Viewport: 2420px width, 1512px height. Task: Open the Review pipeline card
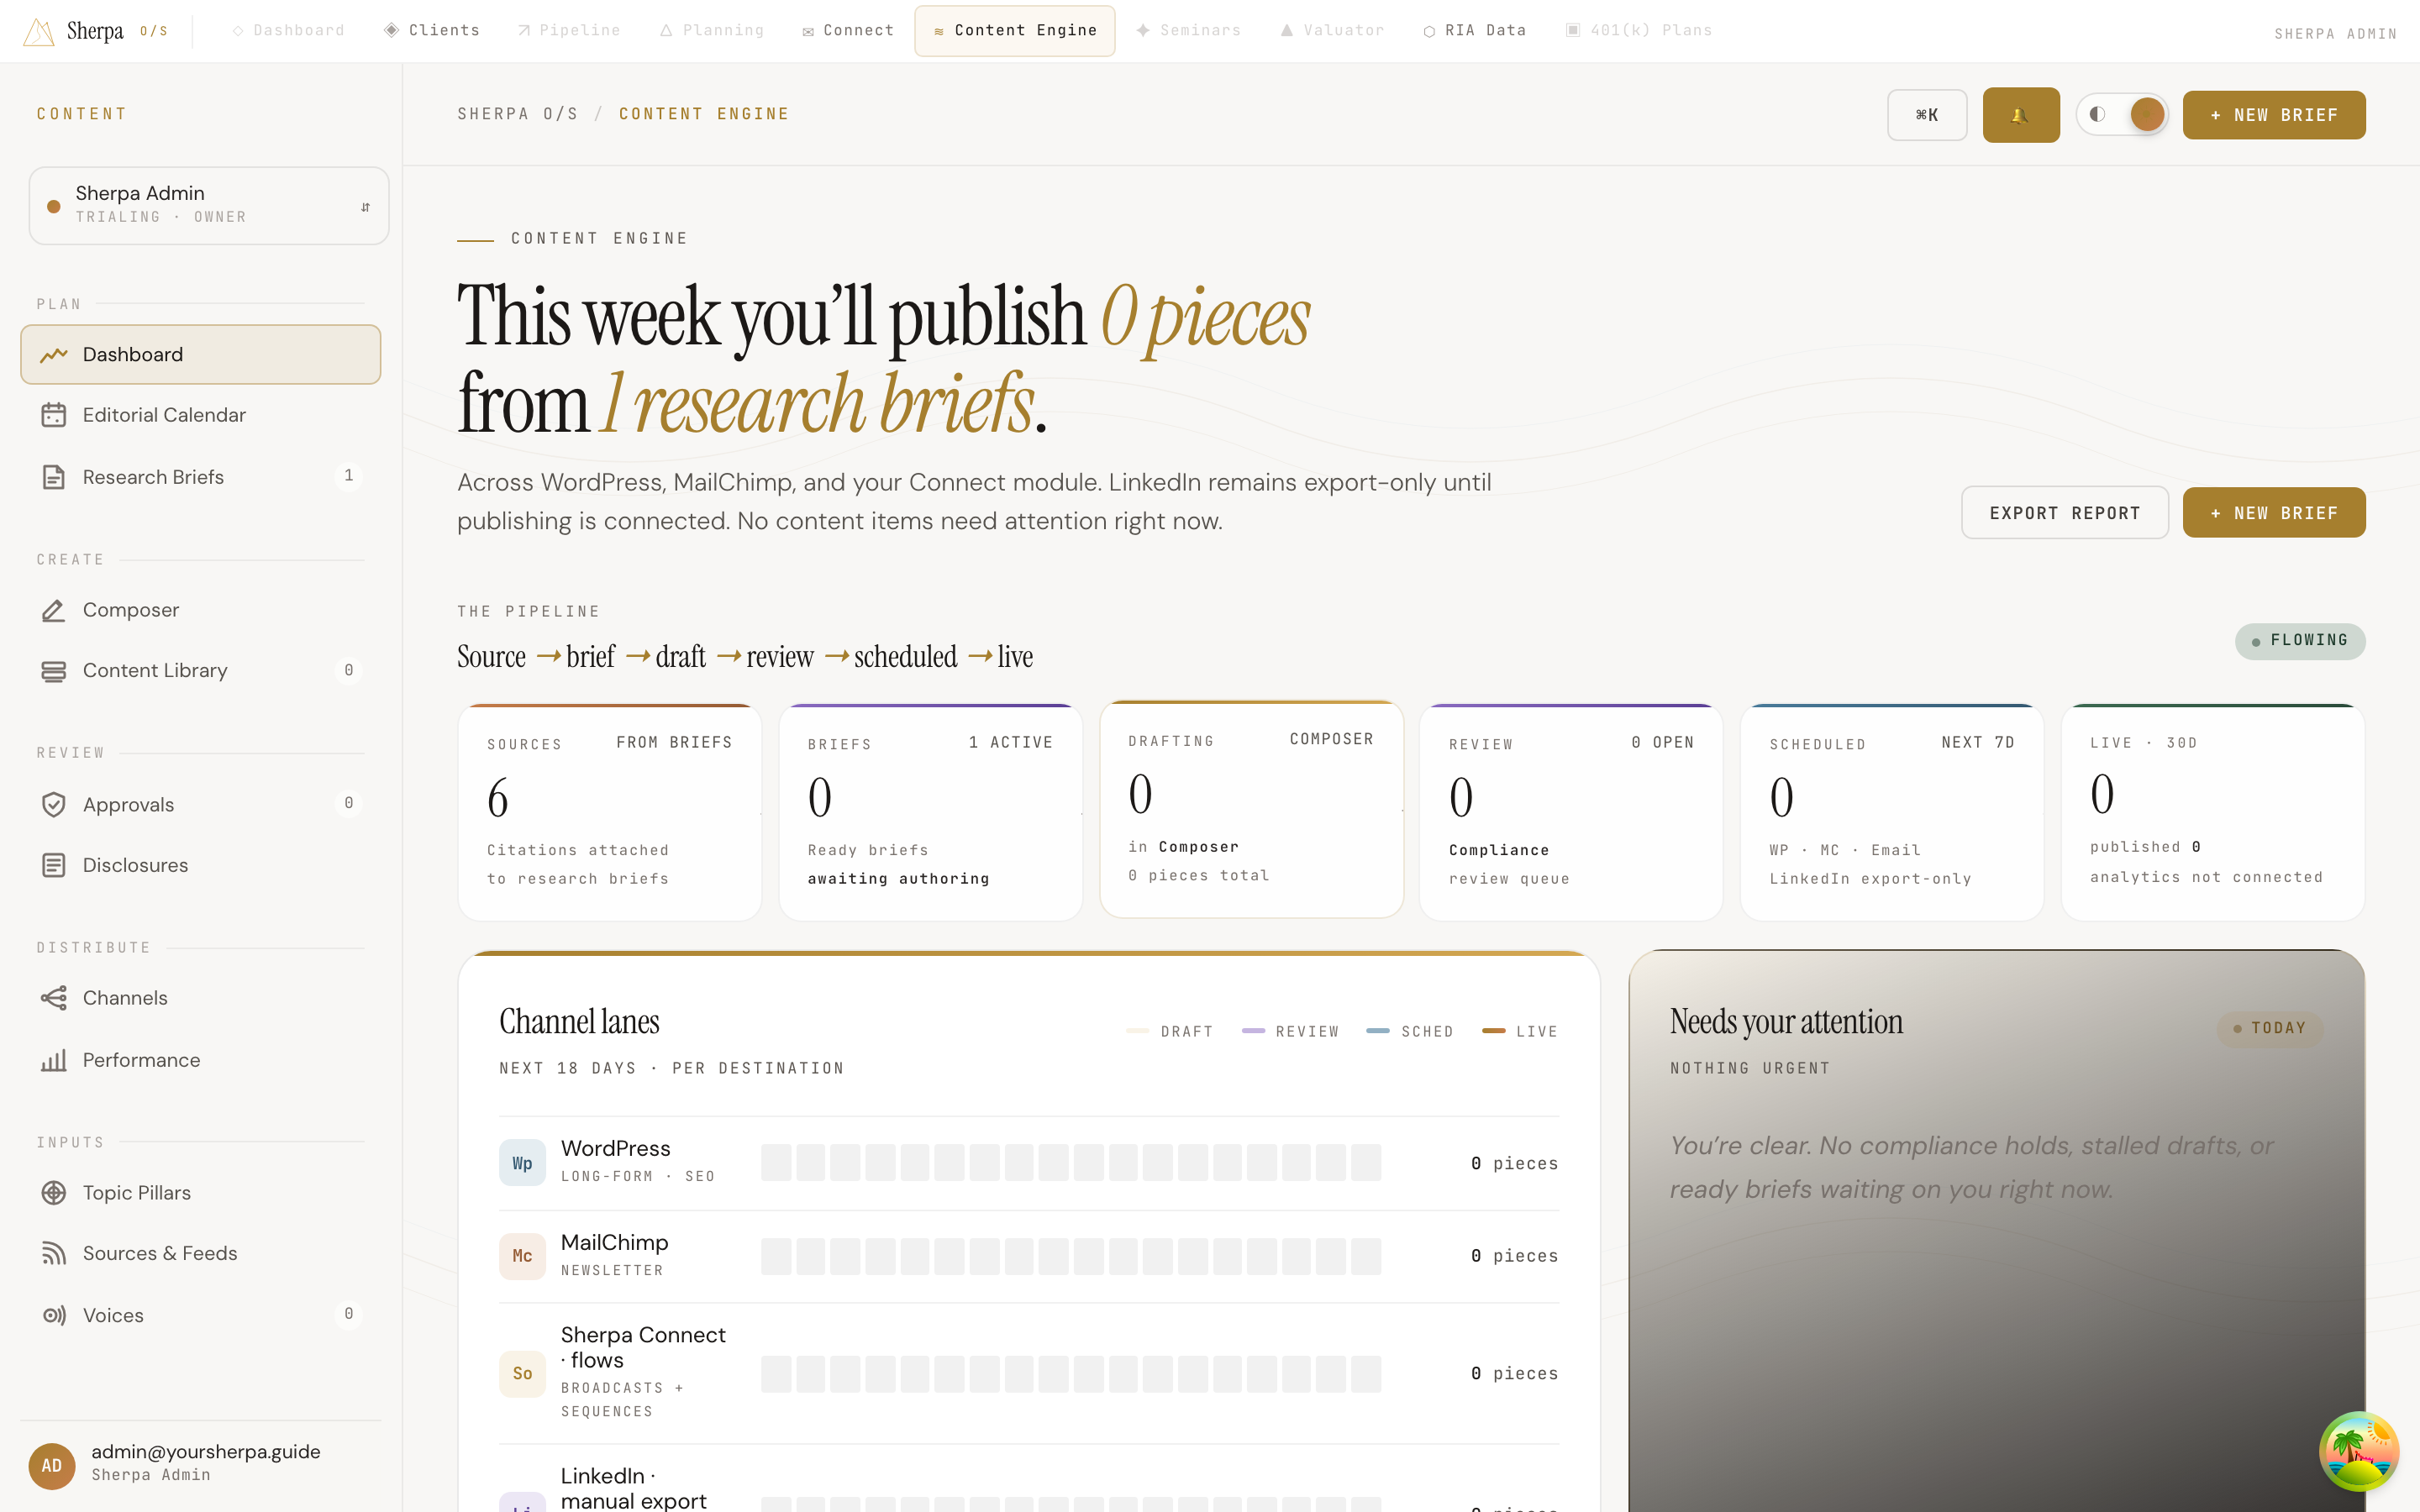tap(1572, 812)
